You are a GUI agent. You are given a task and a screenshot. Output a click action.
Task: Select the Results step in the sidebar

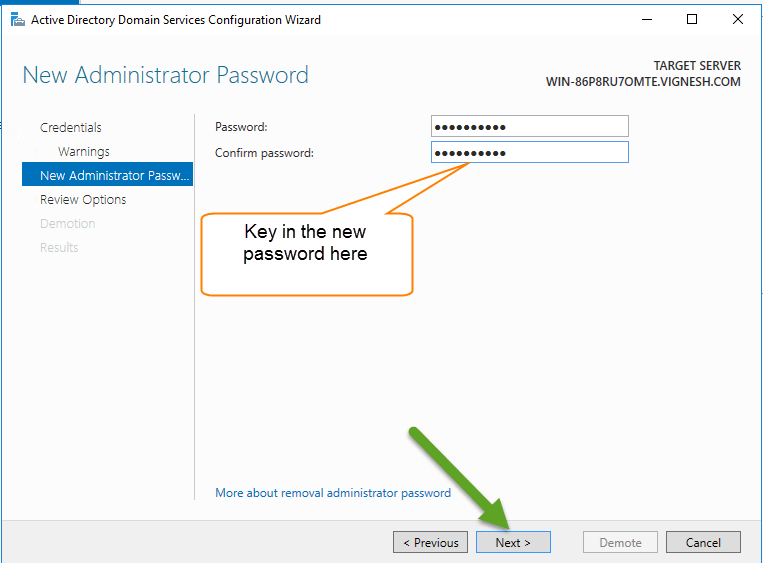click(x=59, y=247)
